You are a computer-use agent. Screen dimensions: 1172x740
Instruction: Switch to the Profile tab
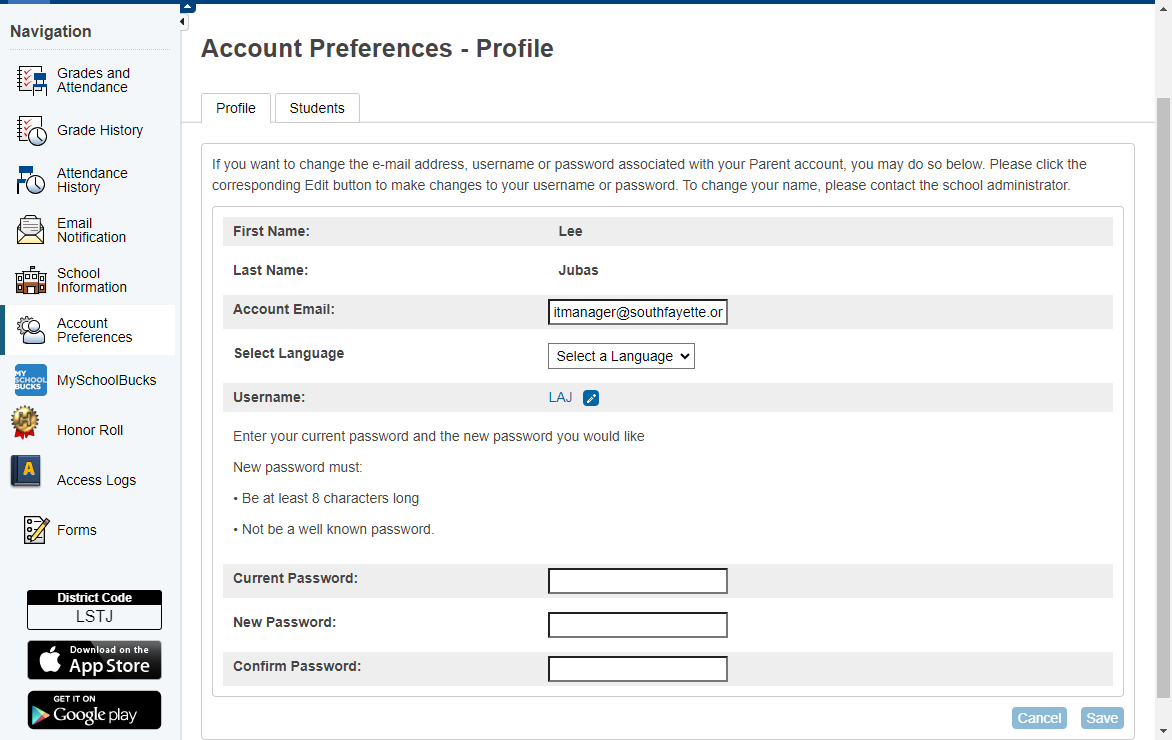[235, 108]
